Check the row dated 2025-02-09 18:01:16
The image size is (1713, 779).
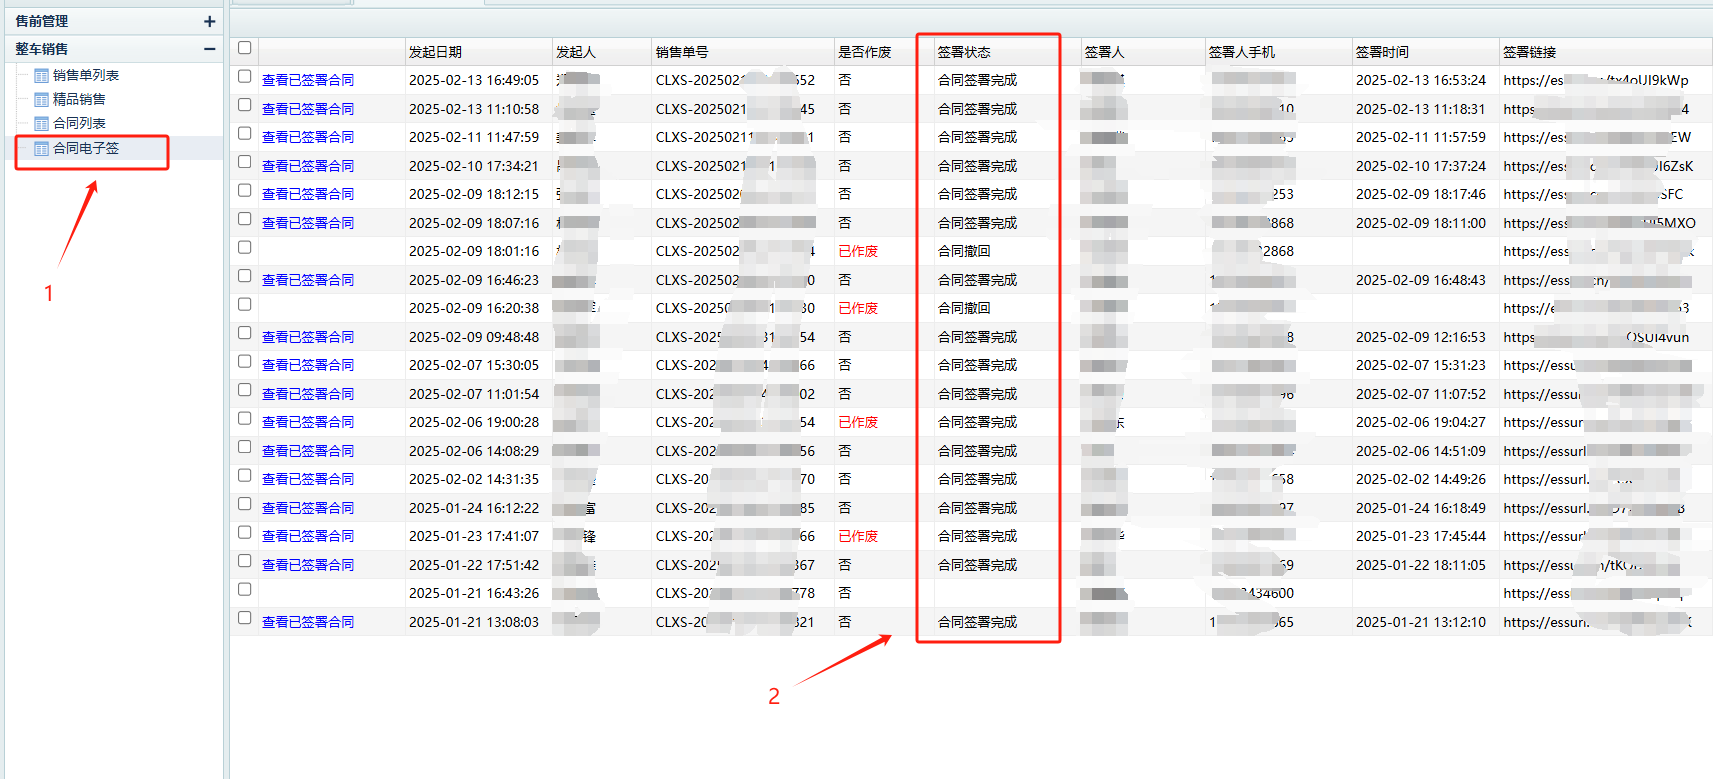tap(244, 247)
